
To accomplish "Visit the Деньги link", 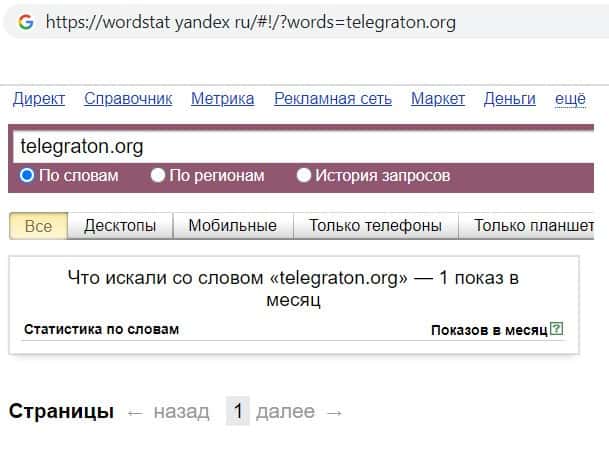I will 510,98.
